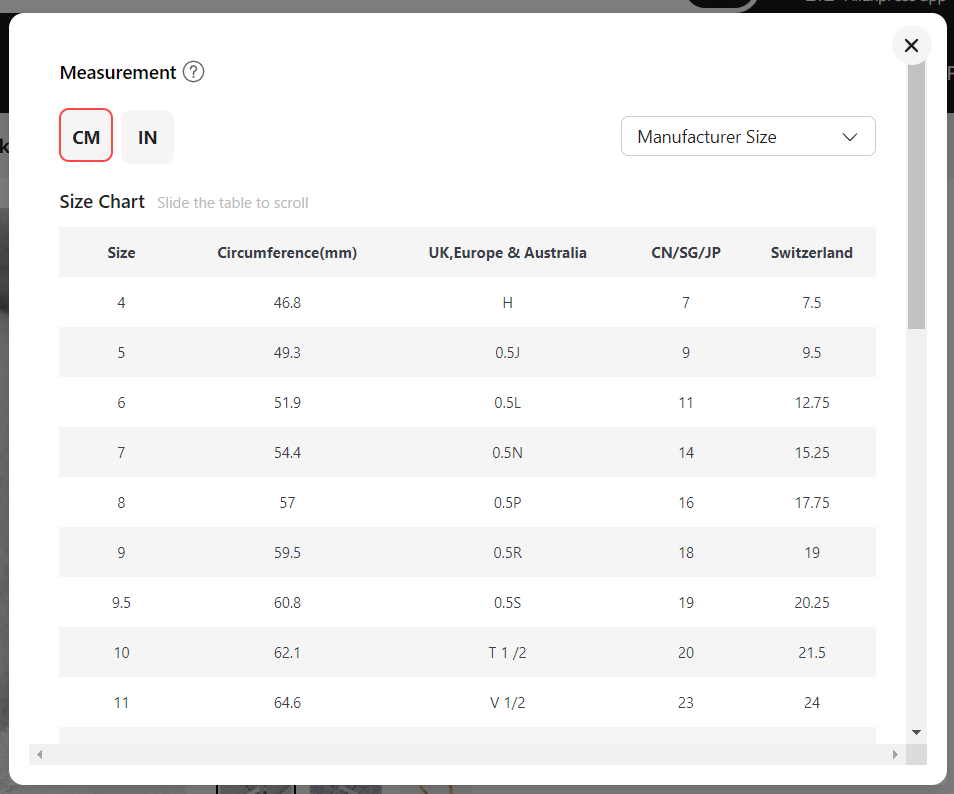Click the horizontal scrollbar left arrow
The height and width of the screenshot is (794, 954).
point(40,754)
